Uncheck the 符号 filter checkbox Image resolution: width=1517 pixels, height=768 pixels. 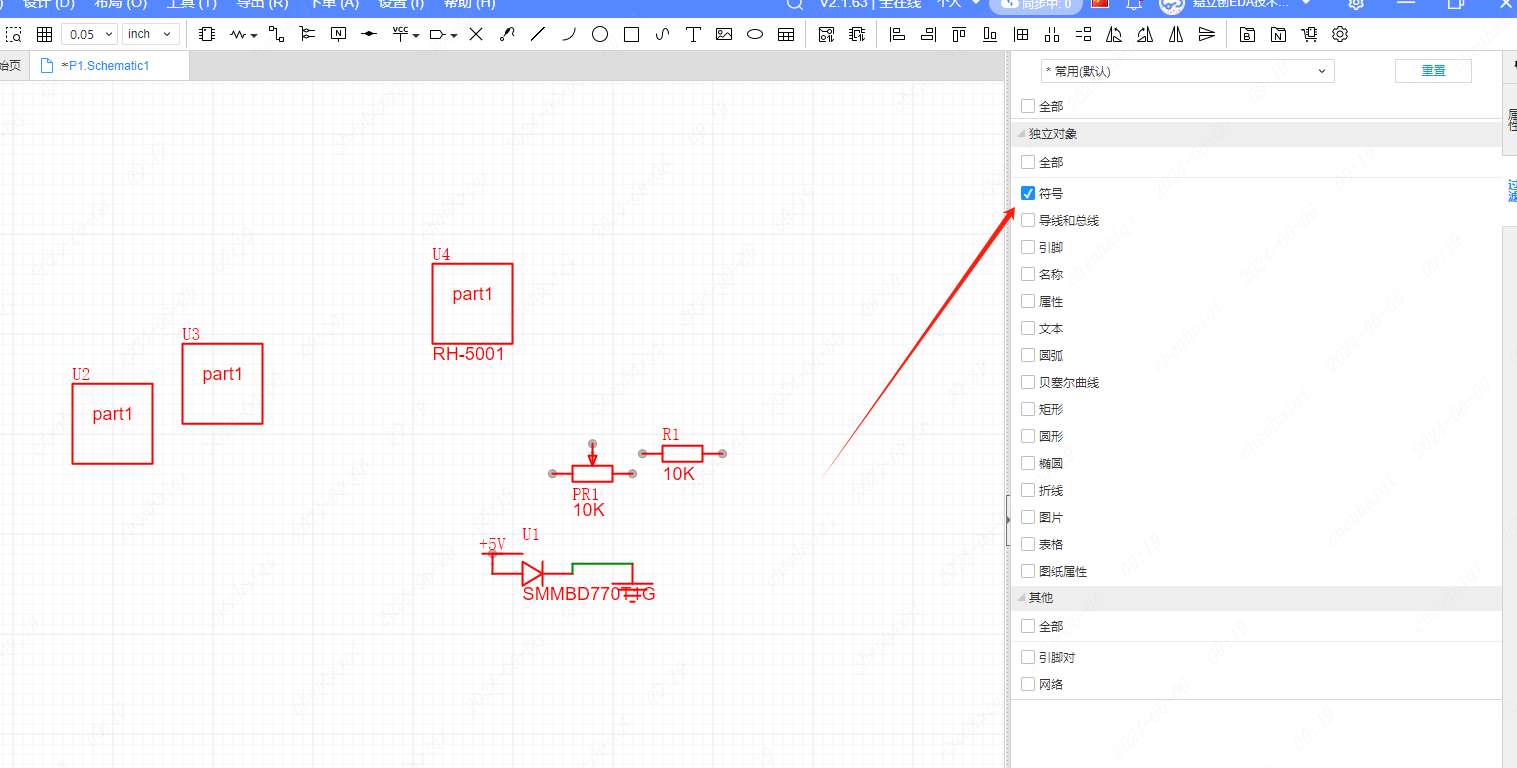[1028, 193]
